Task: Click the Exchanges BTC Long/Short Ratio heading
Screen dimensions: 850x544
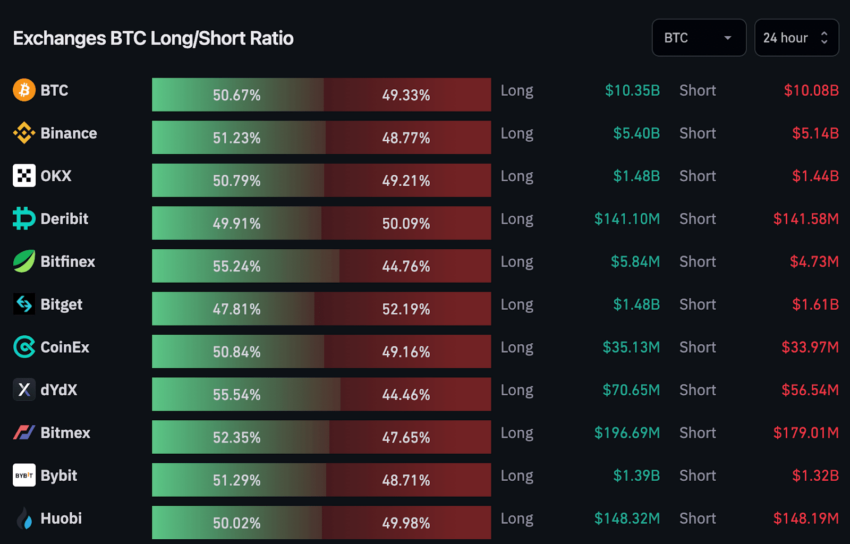Action: [153, 38]
